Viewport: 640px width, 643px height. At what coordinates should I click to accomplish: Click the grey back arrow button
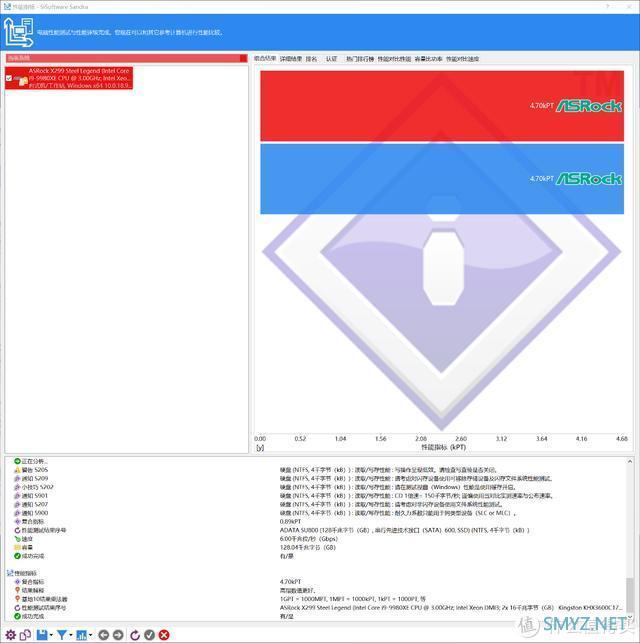click(104, 635)
